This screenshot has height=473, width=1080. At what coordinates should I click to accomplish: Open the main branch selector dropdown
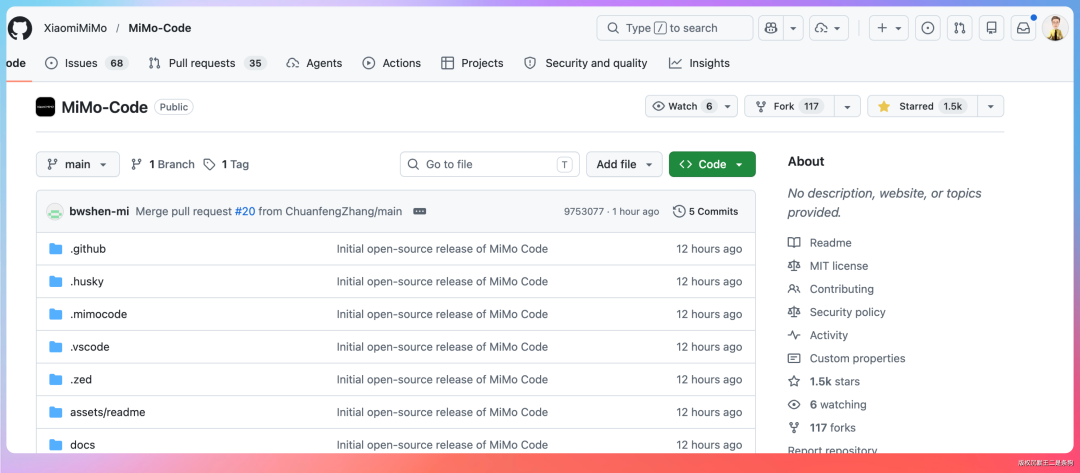(x=78, y=165)
